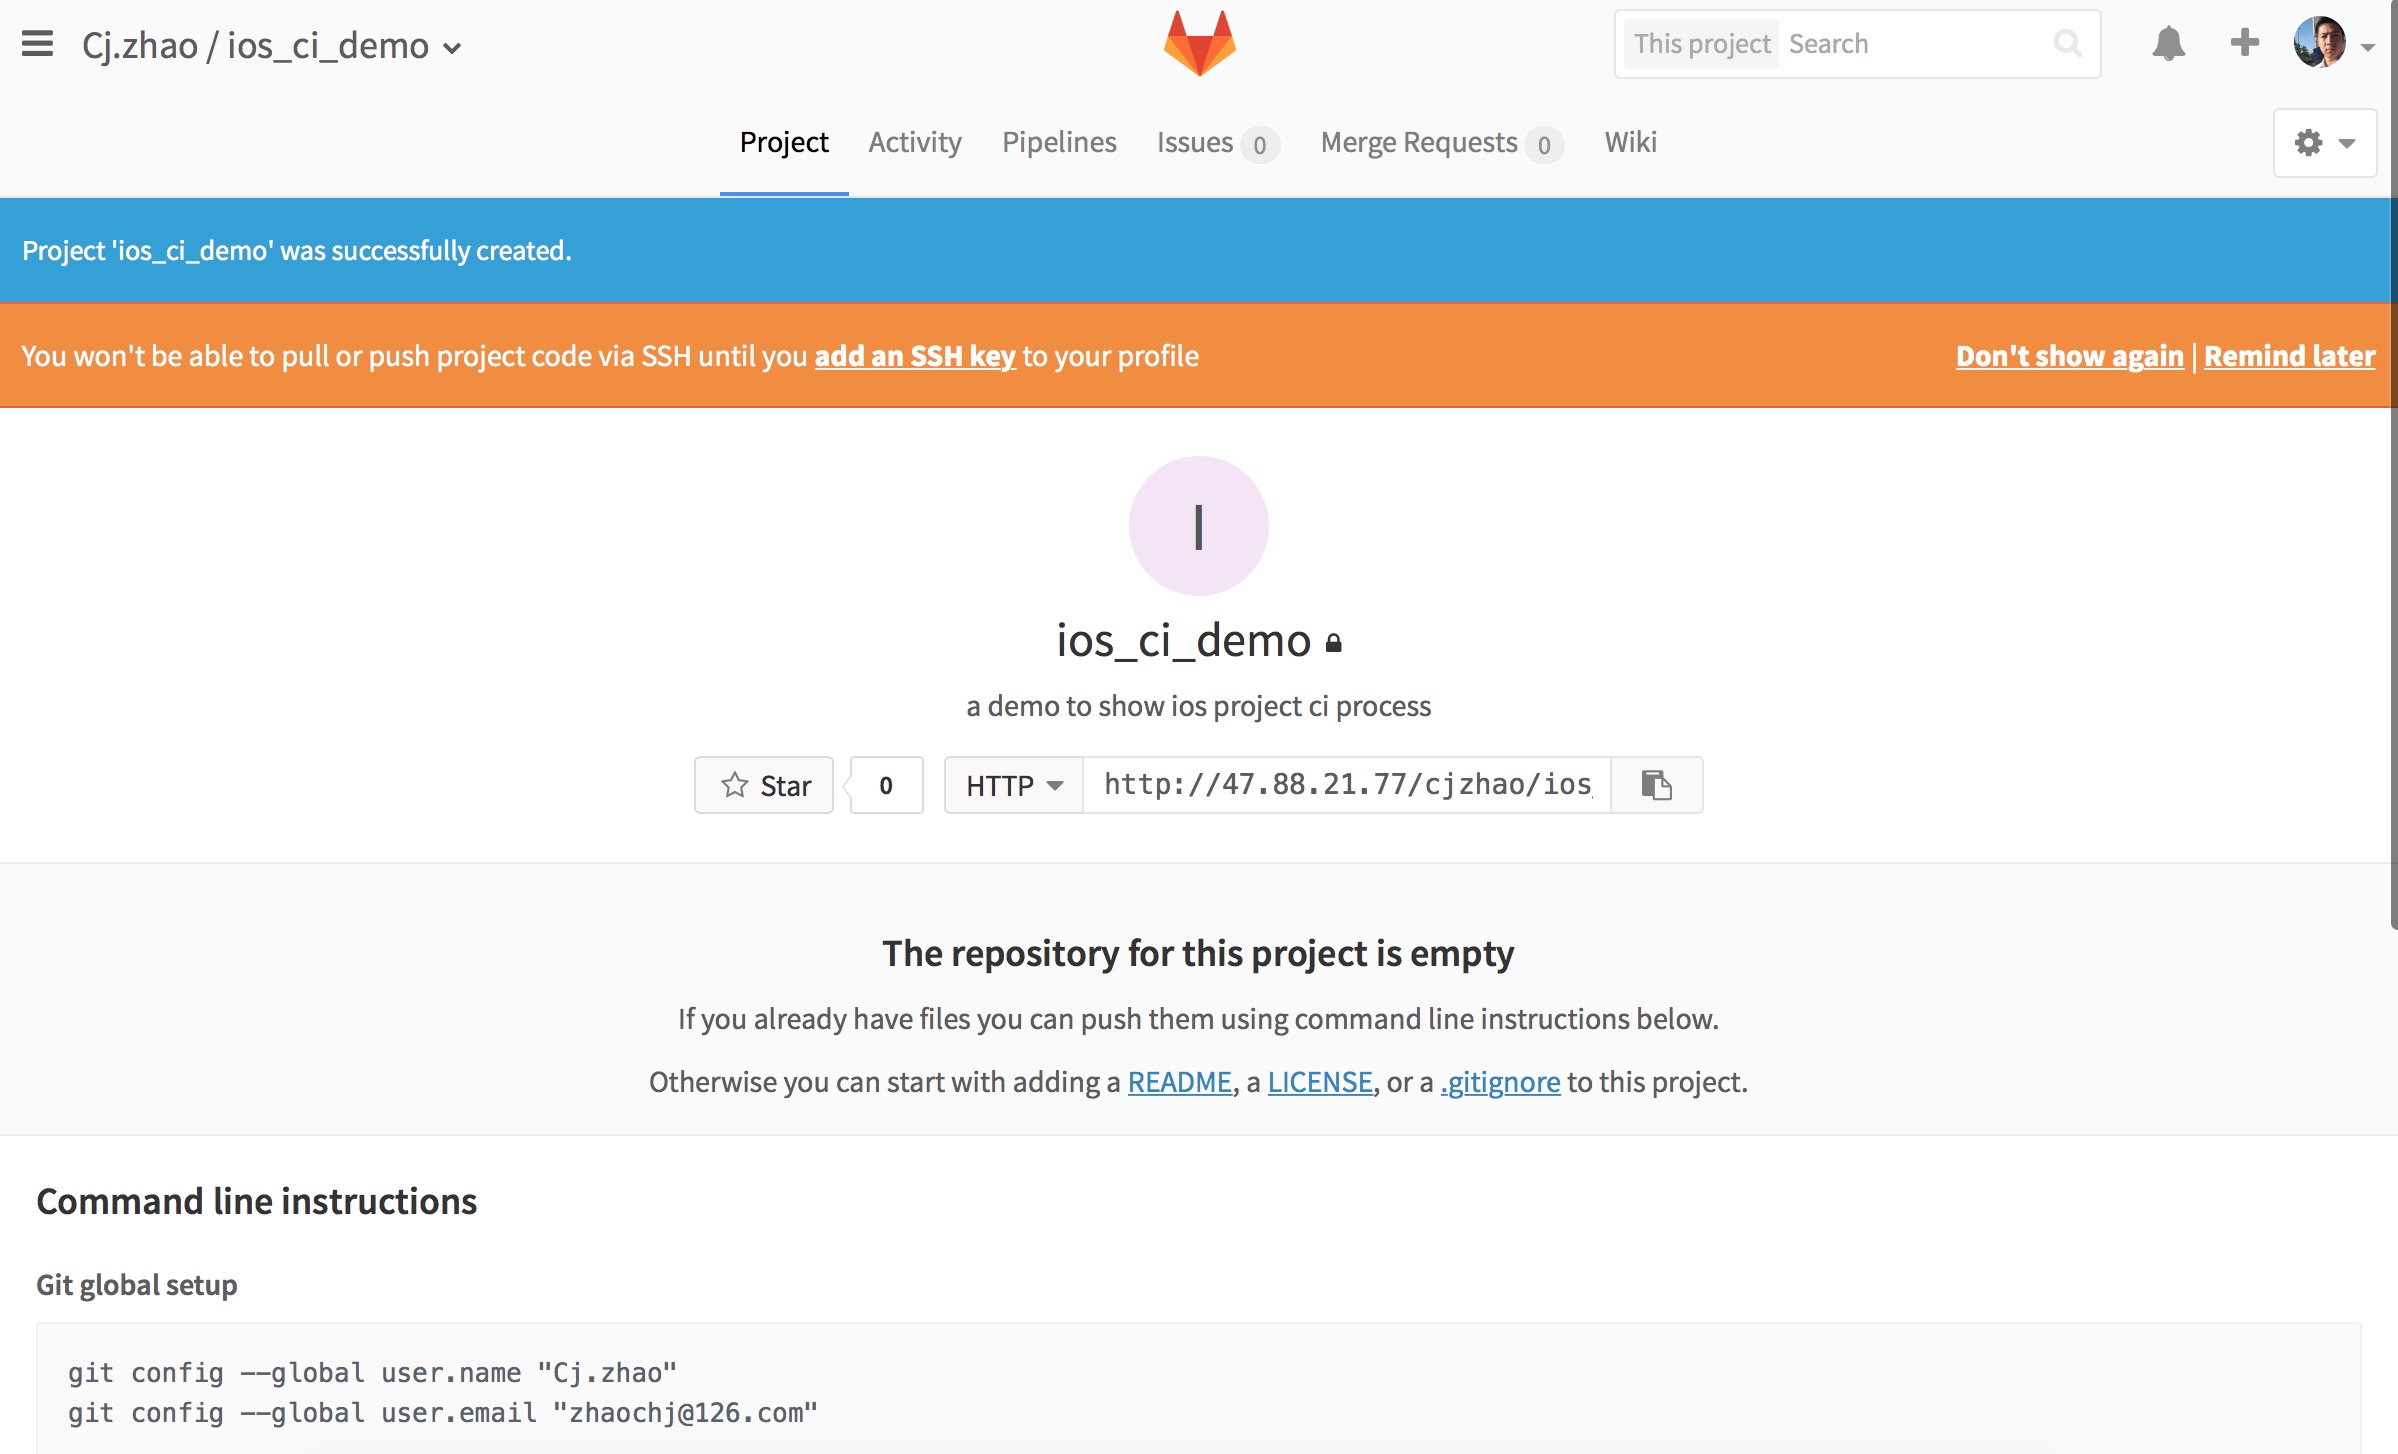Select the Pipelines tab

1059,142
